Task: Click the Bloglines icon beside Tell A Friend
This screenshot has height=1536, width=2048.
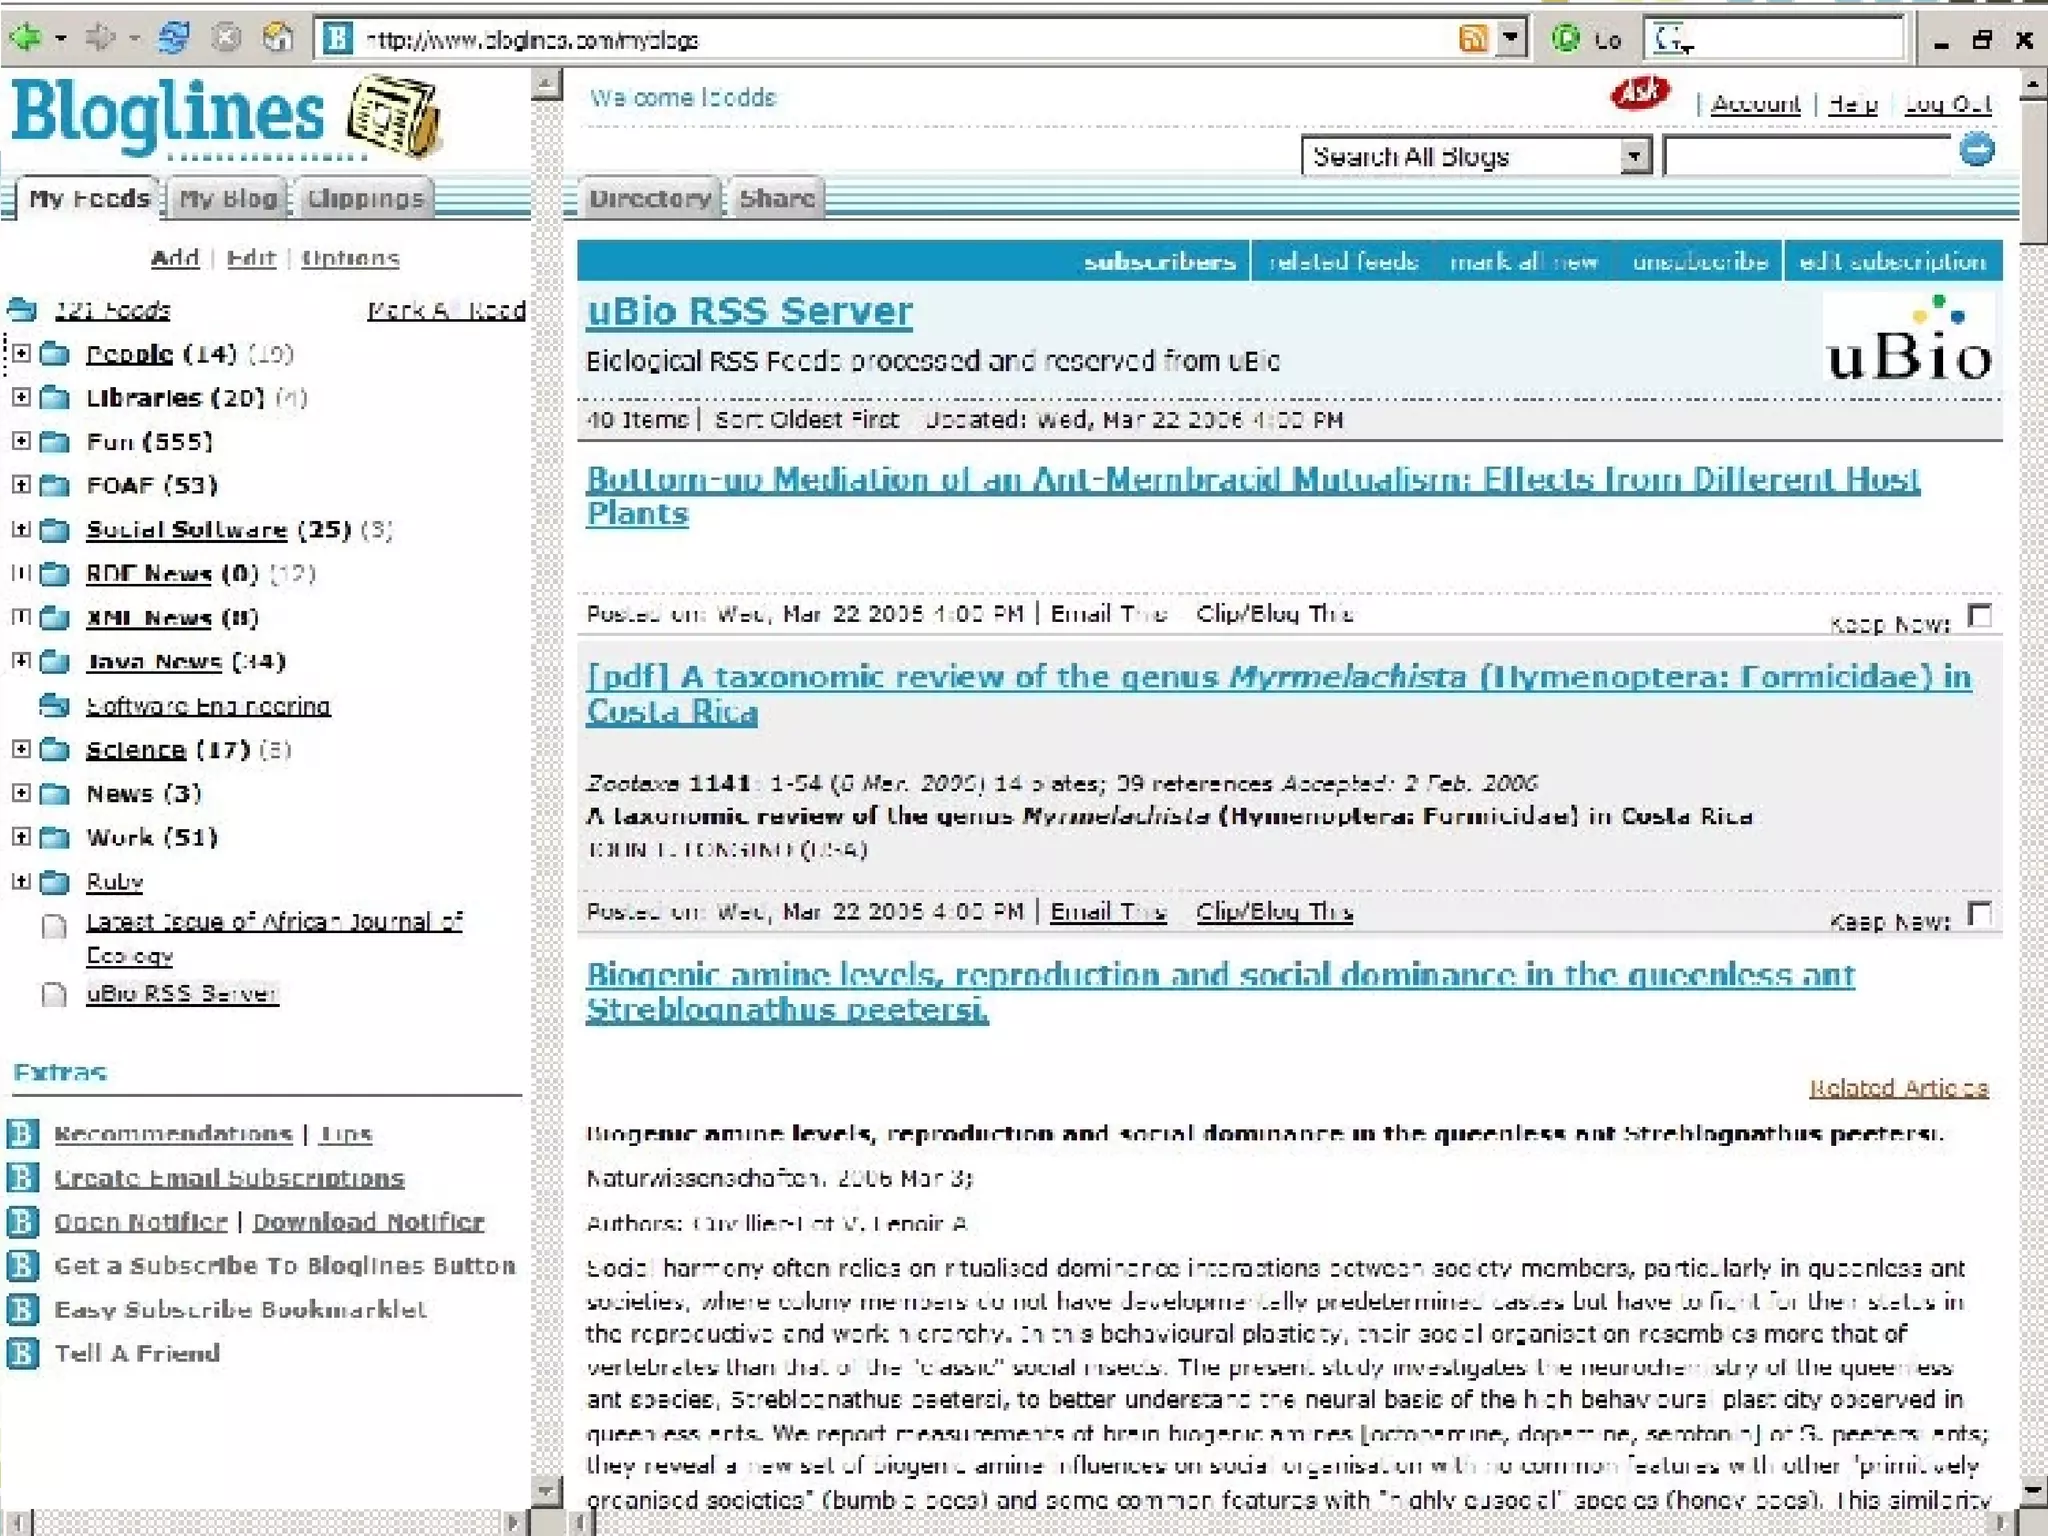Action: [23, 1353]
